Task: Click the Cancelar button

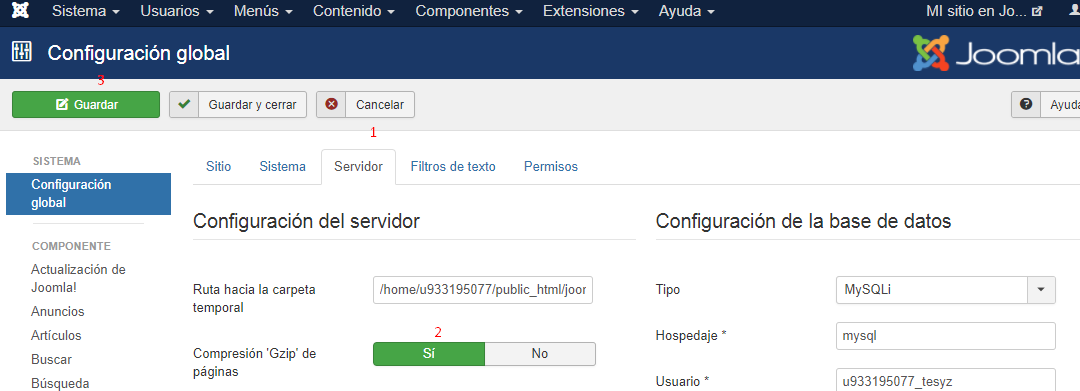Action: [x=365, y=105]
